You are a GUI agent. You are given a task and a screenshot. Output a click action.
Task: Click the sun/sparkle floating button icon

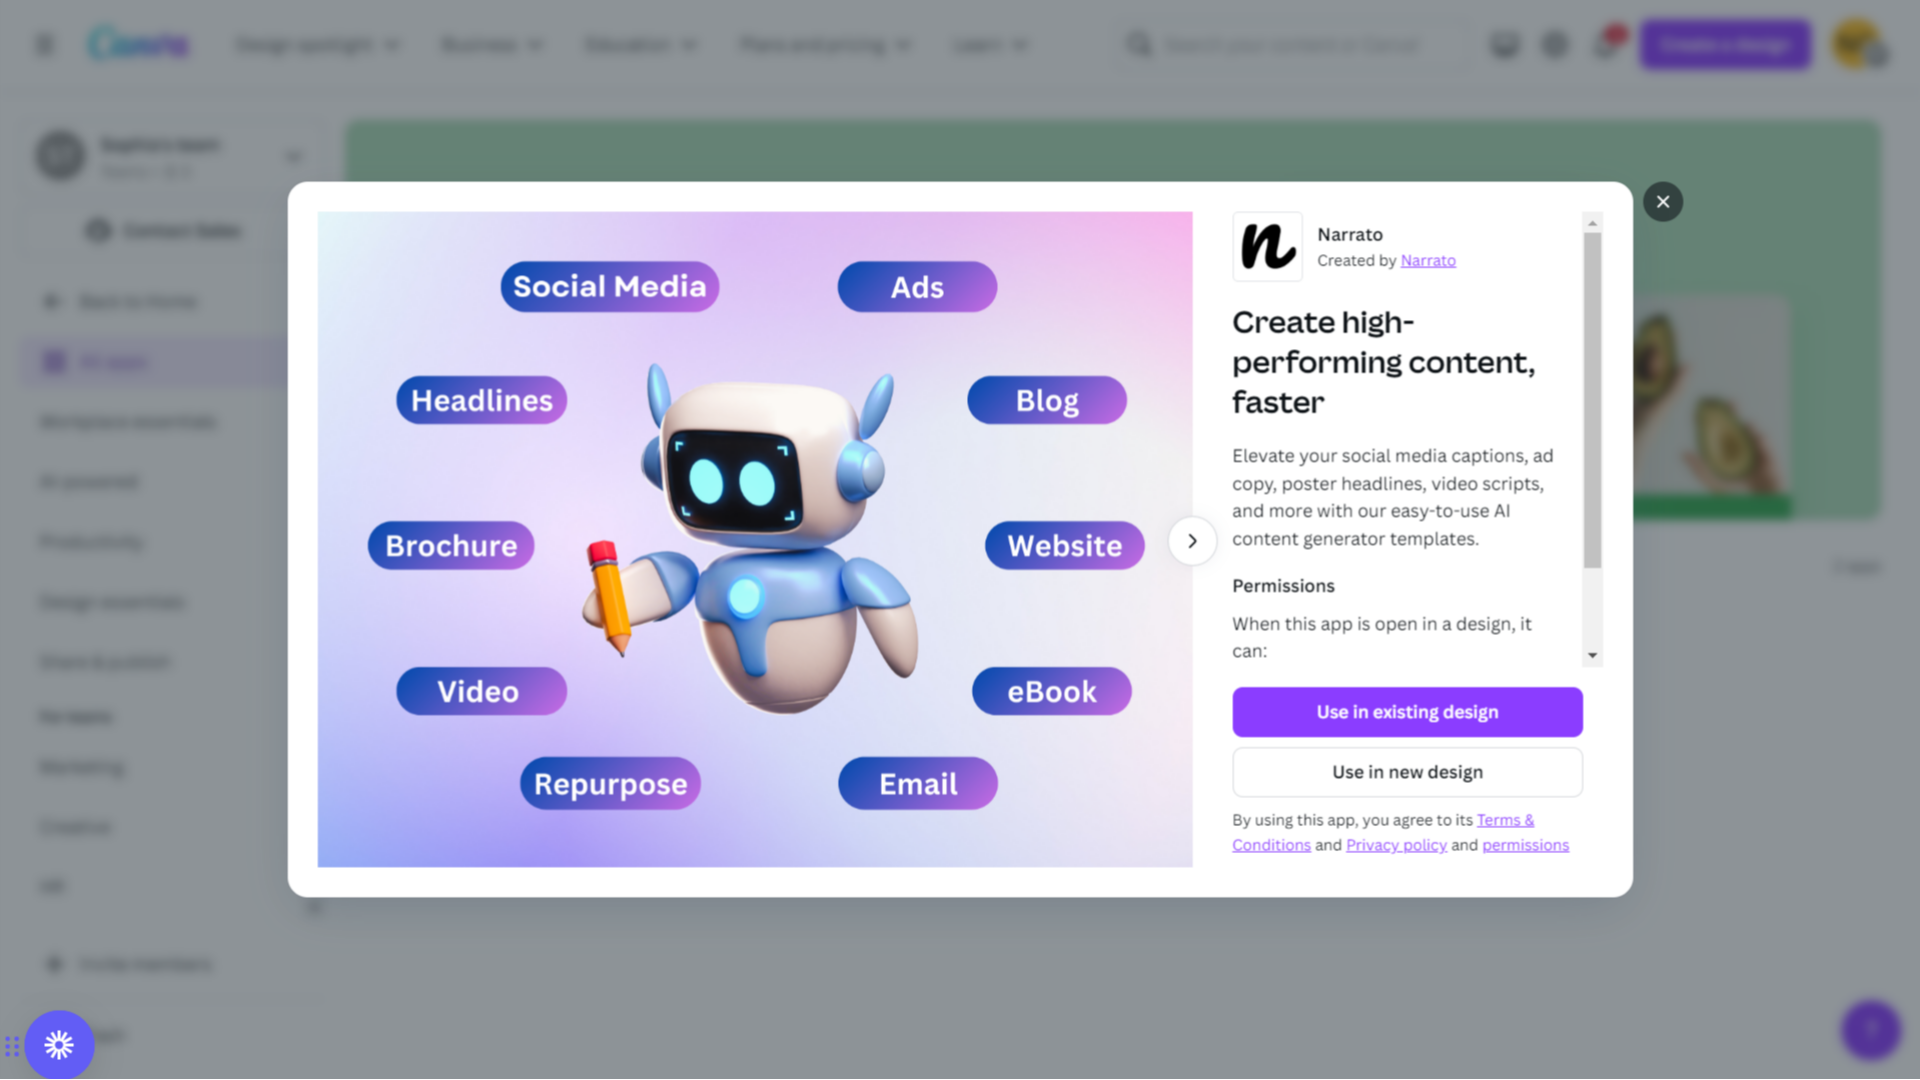[x=58, y=1043]
